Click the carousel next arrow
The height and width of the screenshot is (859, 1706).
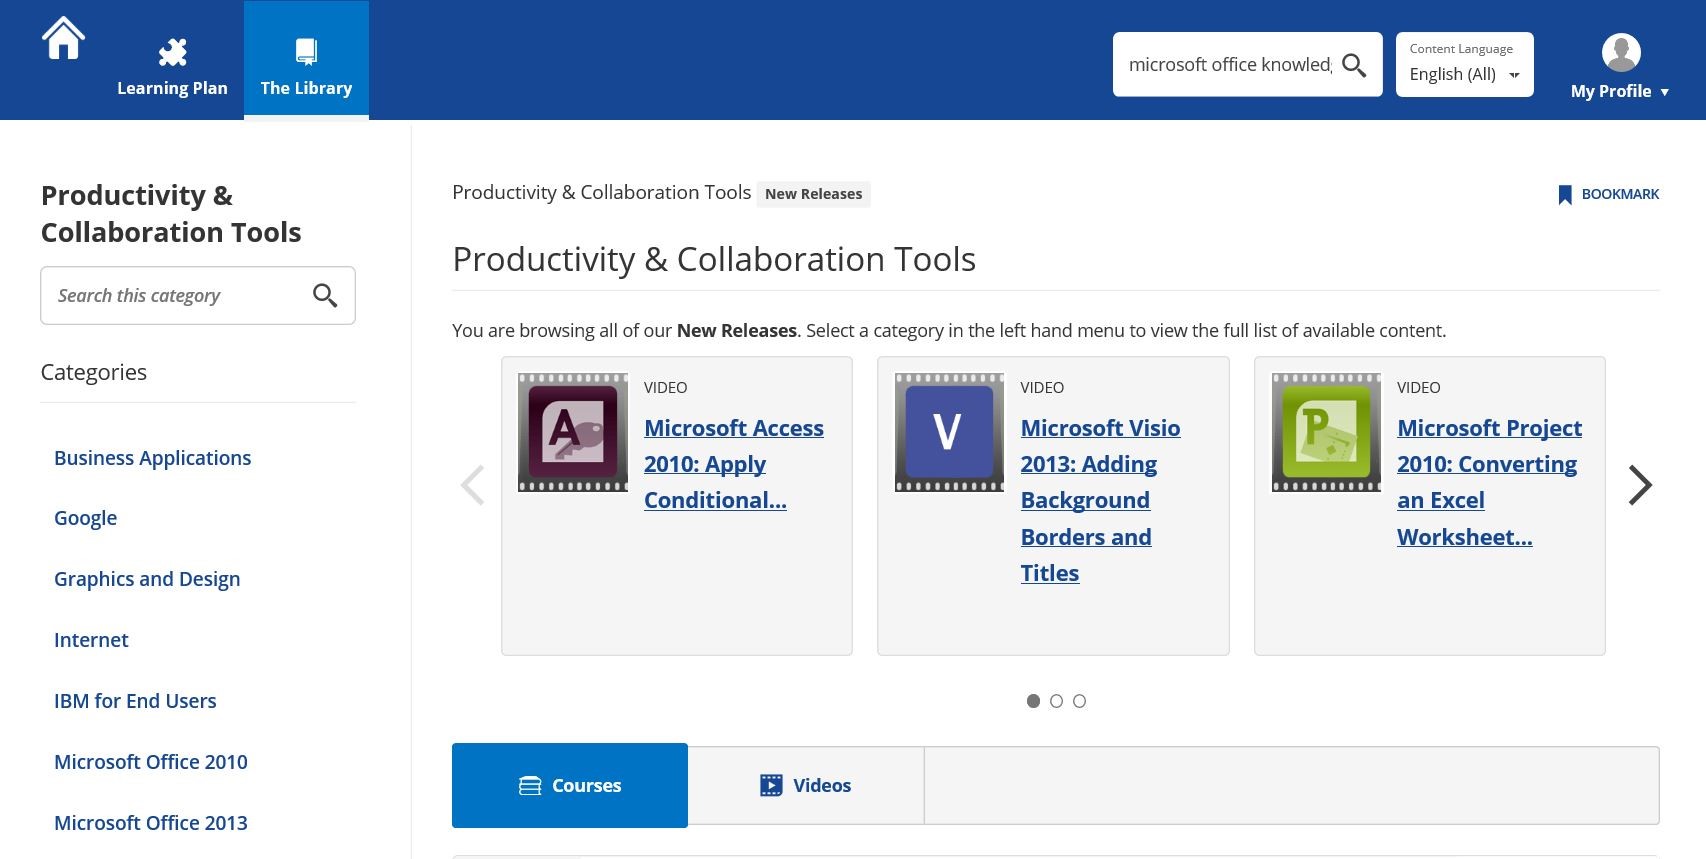1639,485
